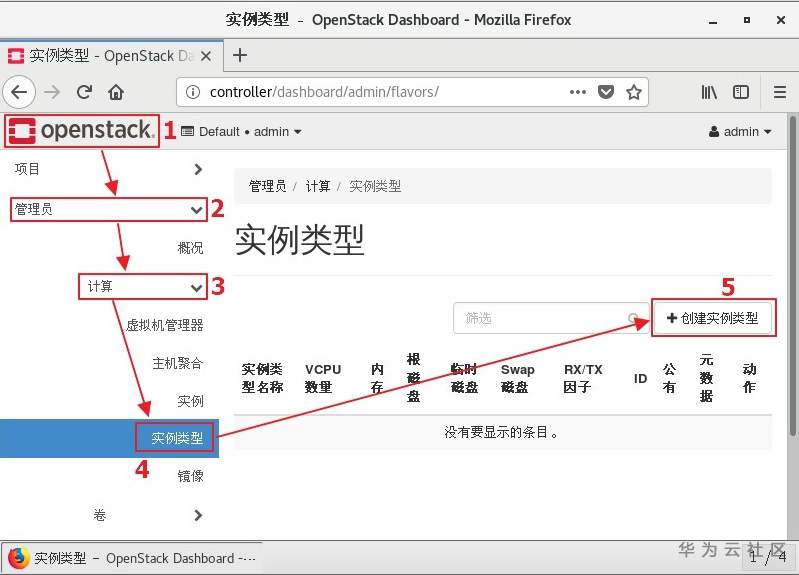Screen dimensions: 799x575
Task: Click the 计算 breadcrumb link
Action: [x=317, y=186]
